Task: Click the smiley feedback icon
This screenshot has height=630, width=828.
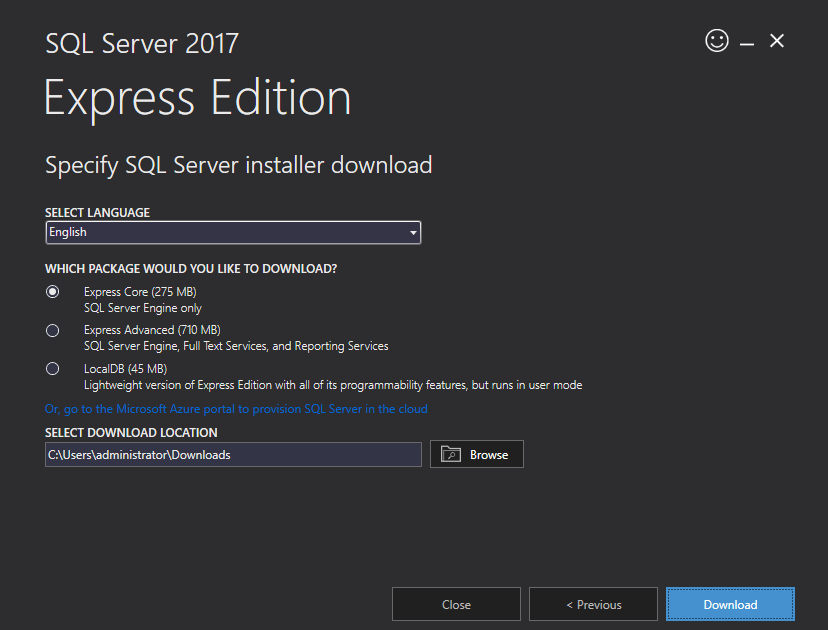Action: [717, 41]
